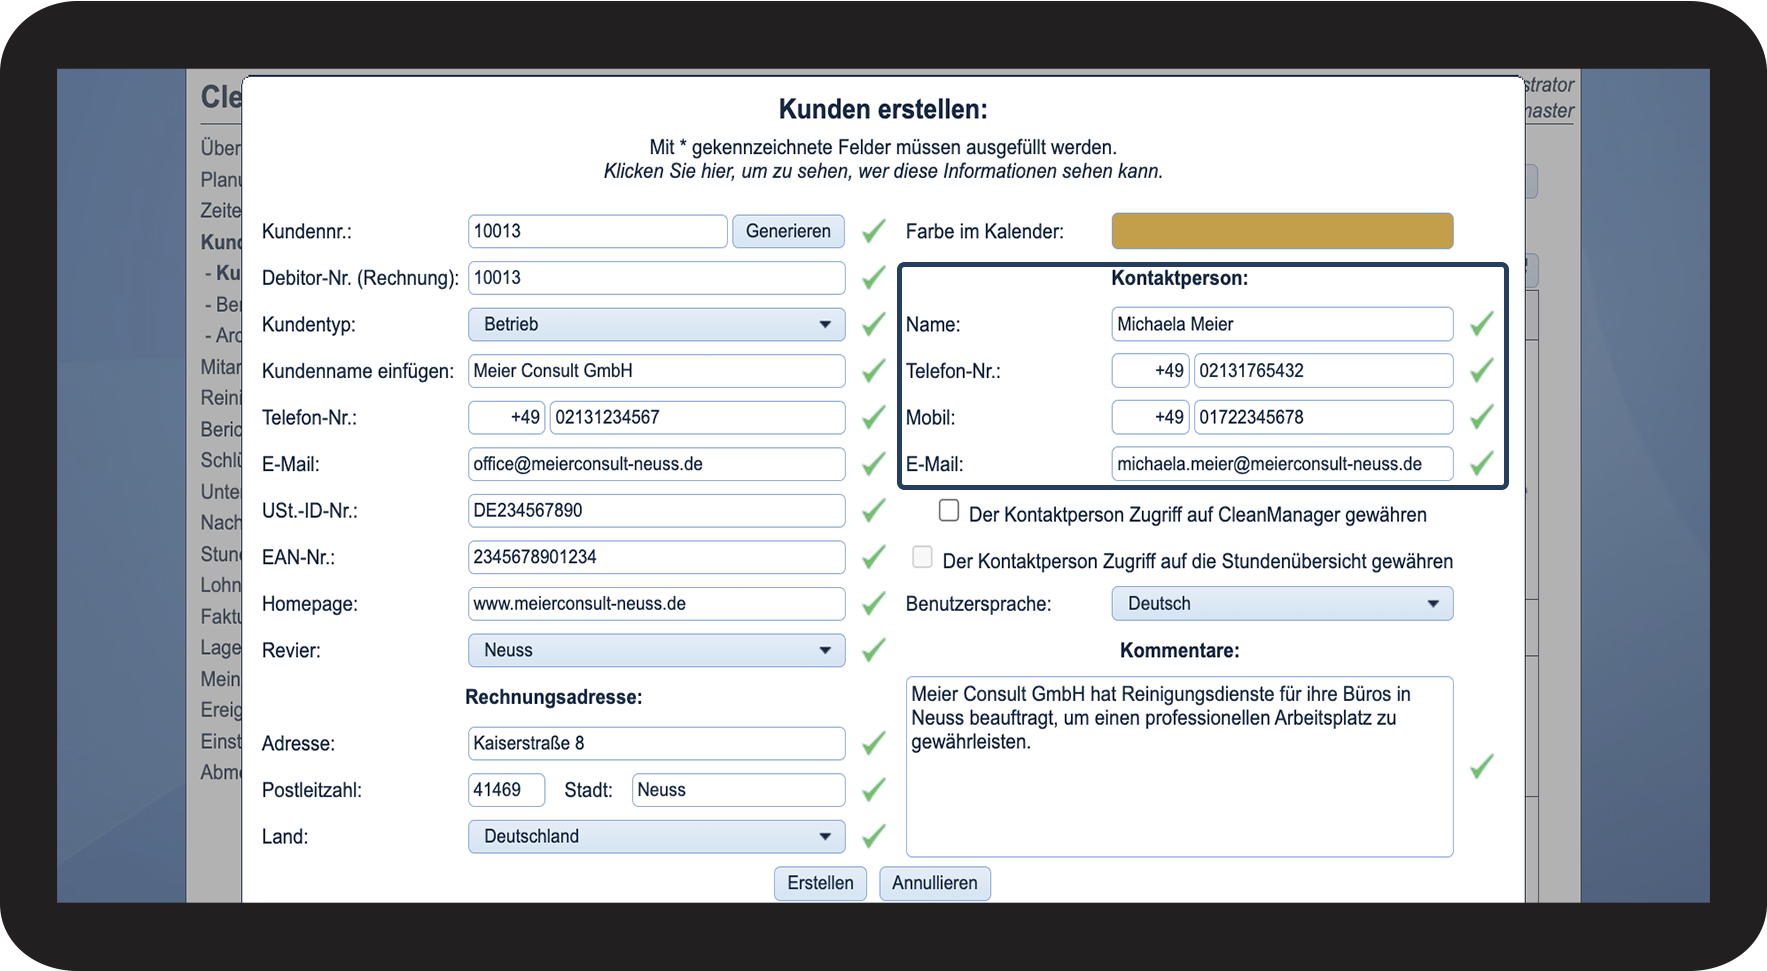Screen dimensions: 1767x971
Task: Click into the Kundenname einfügen input field
Action: coord(656,371)
